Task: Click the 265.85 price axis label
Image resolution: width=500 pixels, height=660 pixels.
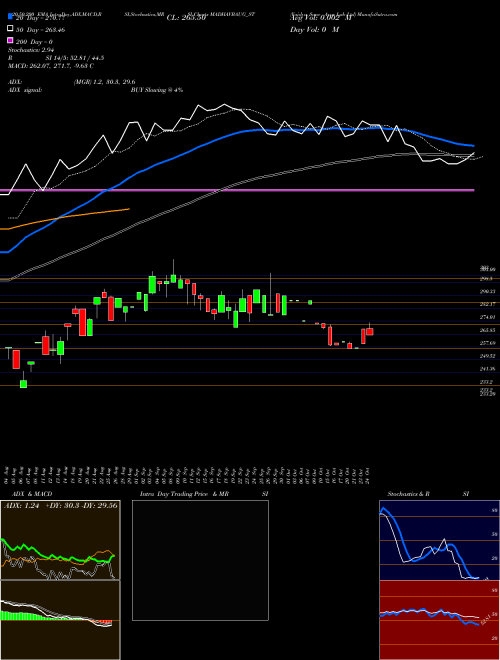Action: 487,330
